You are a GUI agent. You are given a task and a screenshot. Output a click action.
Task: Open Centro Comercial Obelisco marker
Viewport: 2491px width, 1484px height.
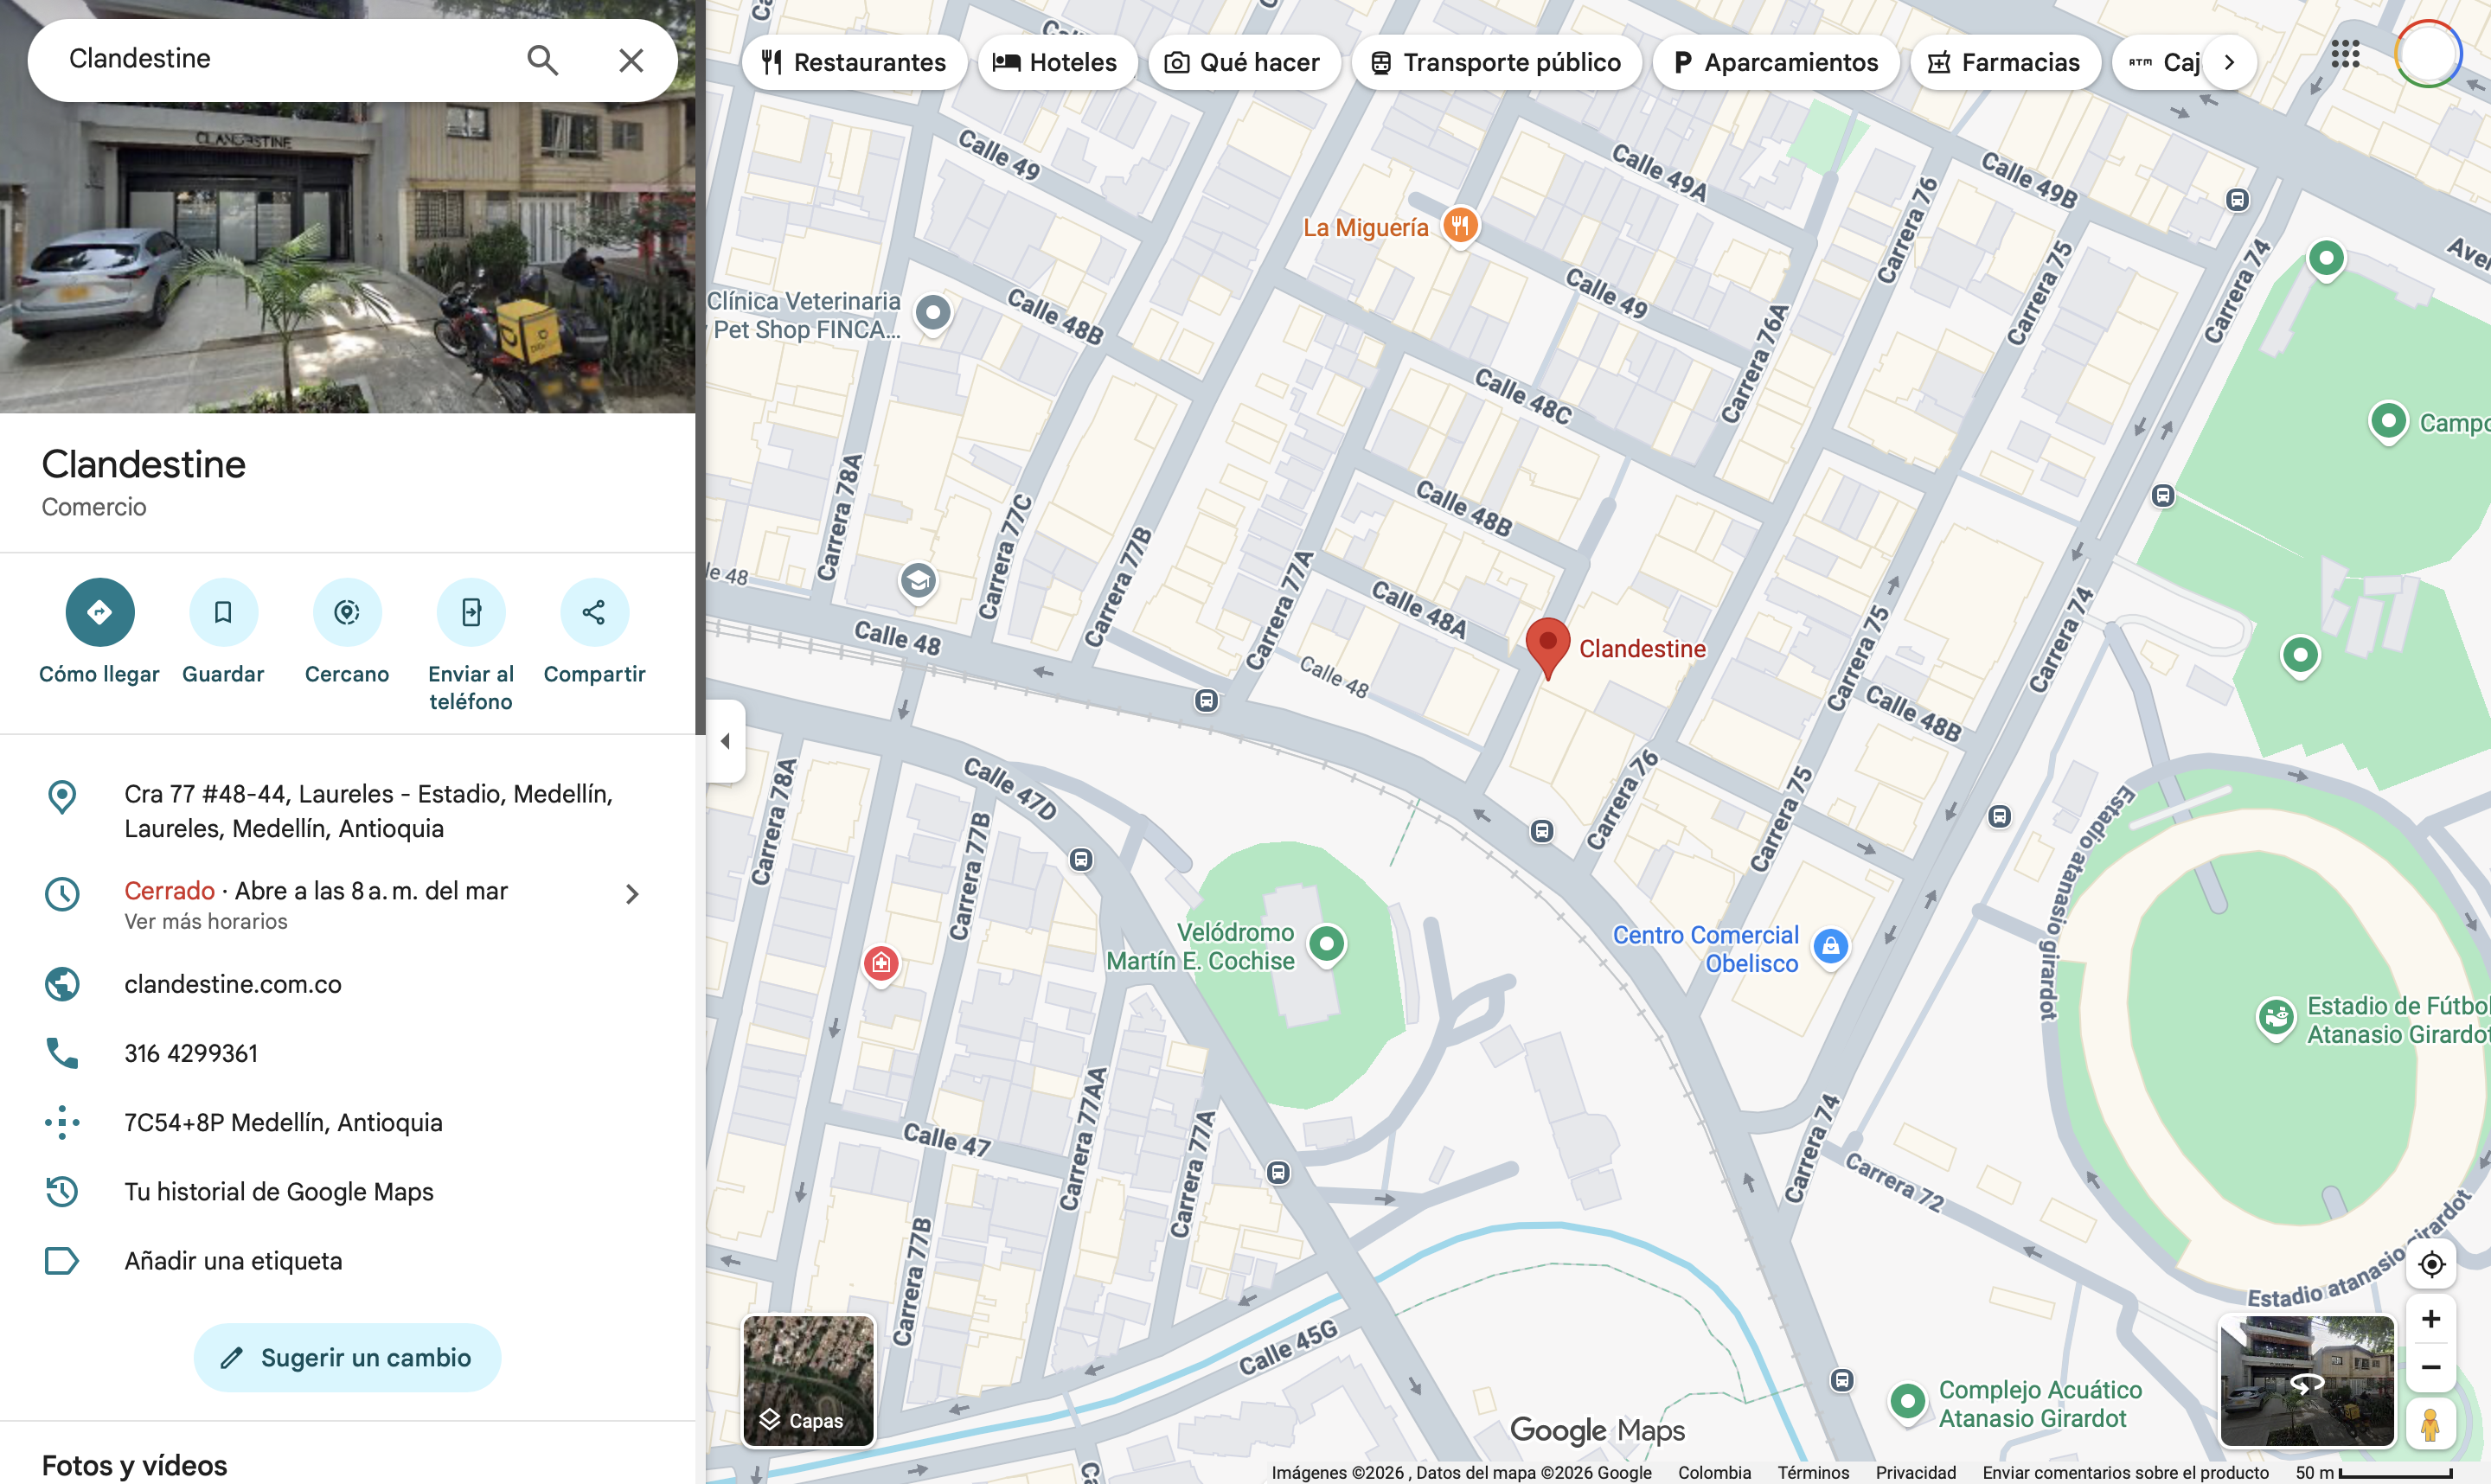1830,946
